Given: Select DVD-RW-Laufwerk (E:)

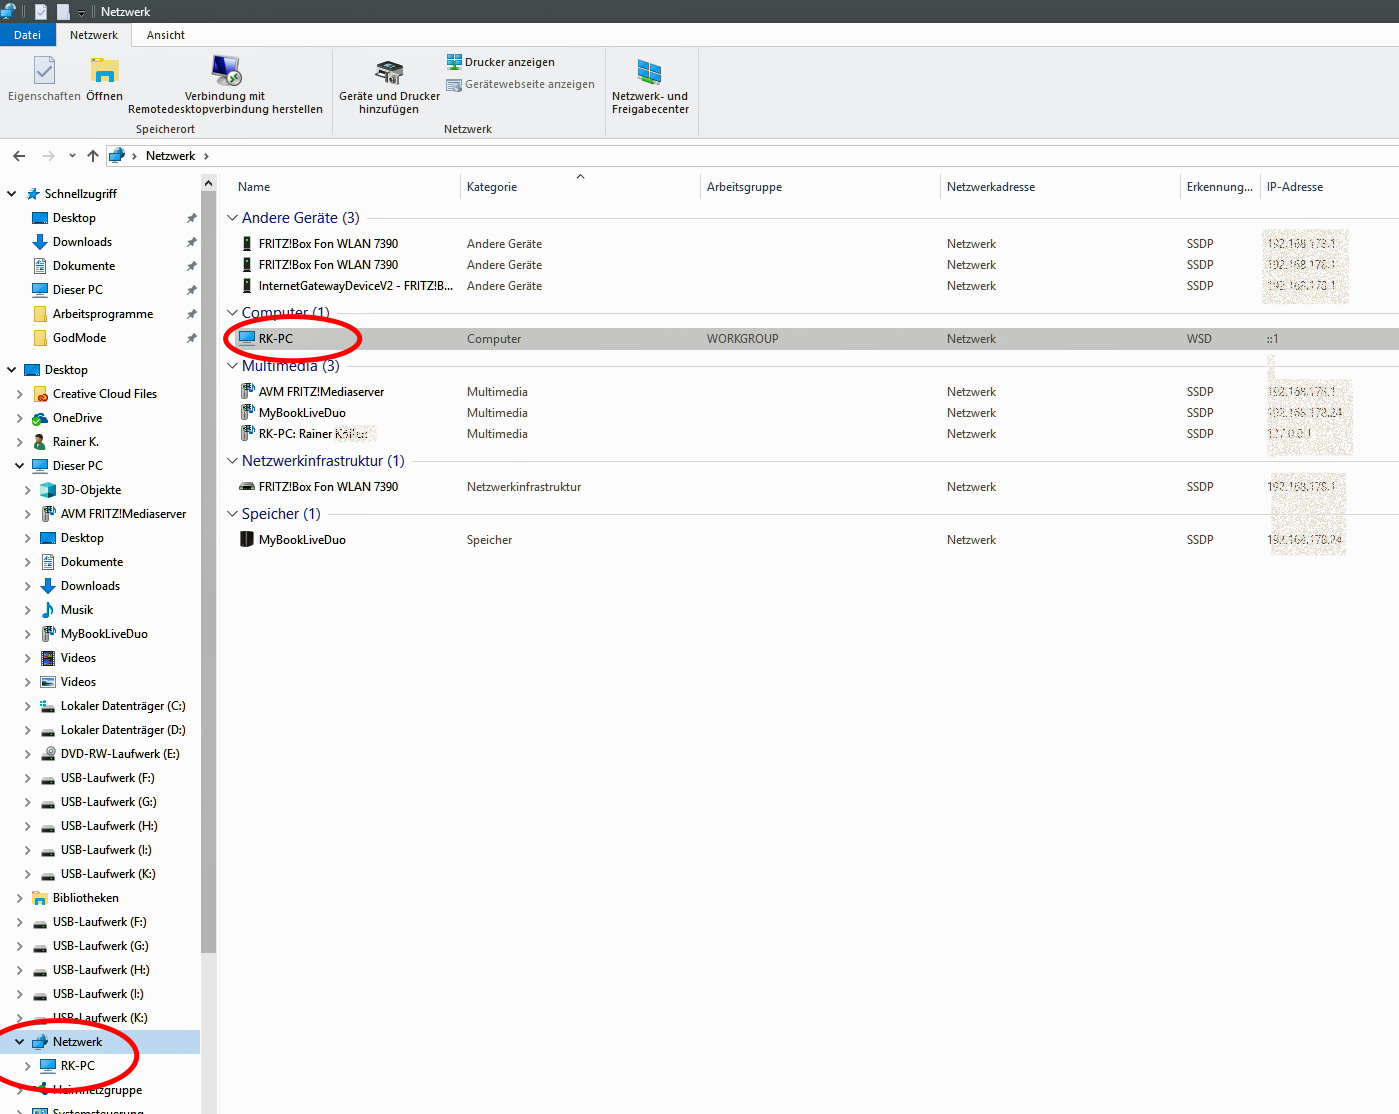Looking at the screenshot, I should [119, 754].
